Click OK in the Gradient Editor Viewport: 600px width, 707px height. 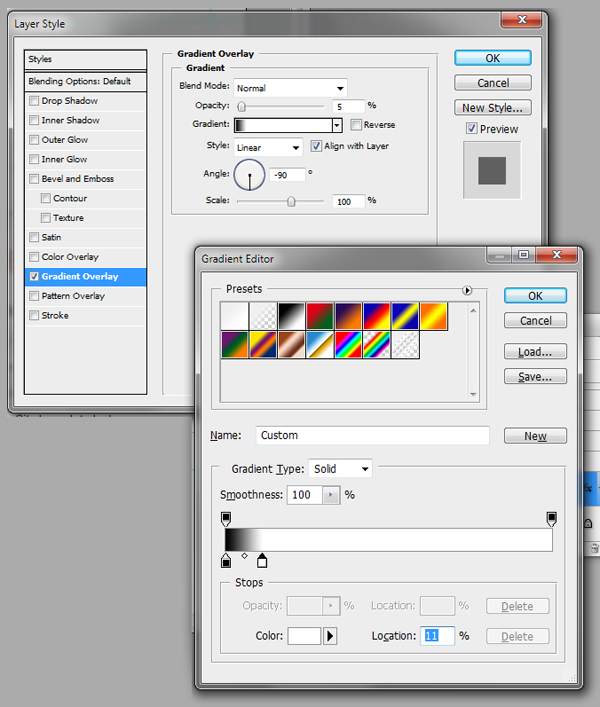click(x=535, y=296)
